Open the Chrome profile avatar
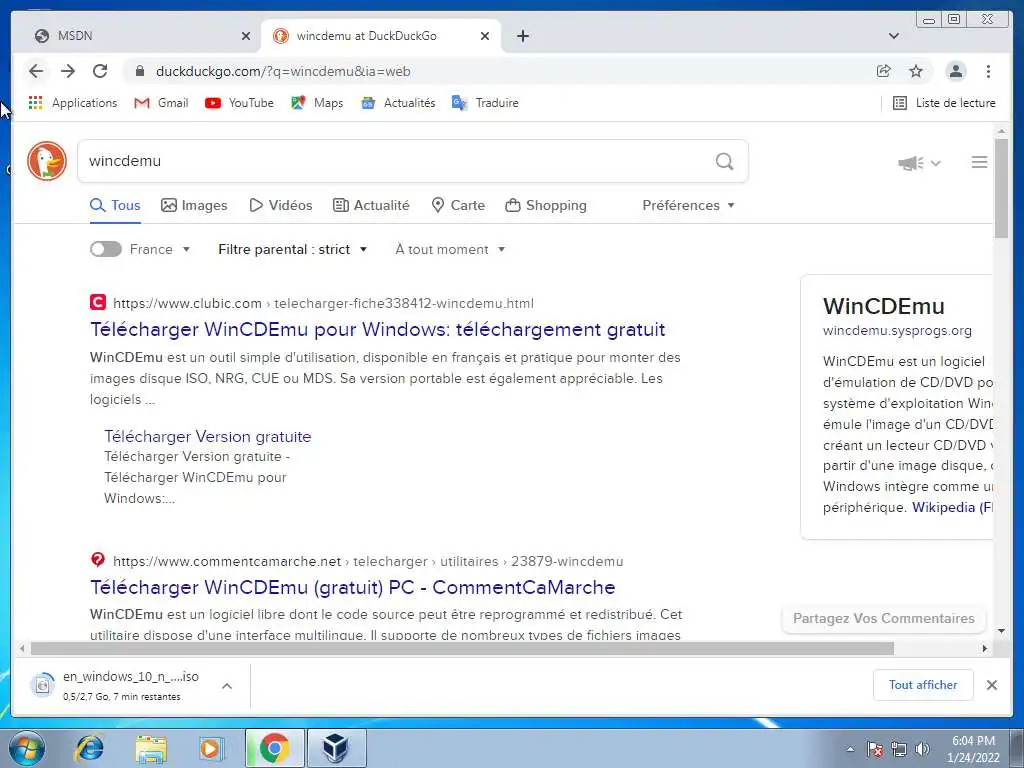Viewport: 1024px width, 768px height. (955, 71)
